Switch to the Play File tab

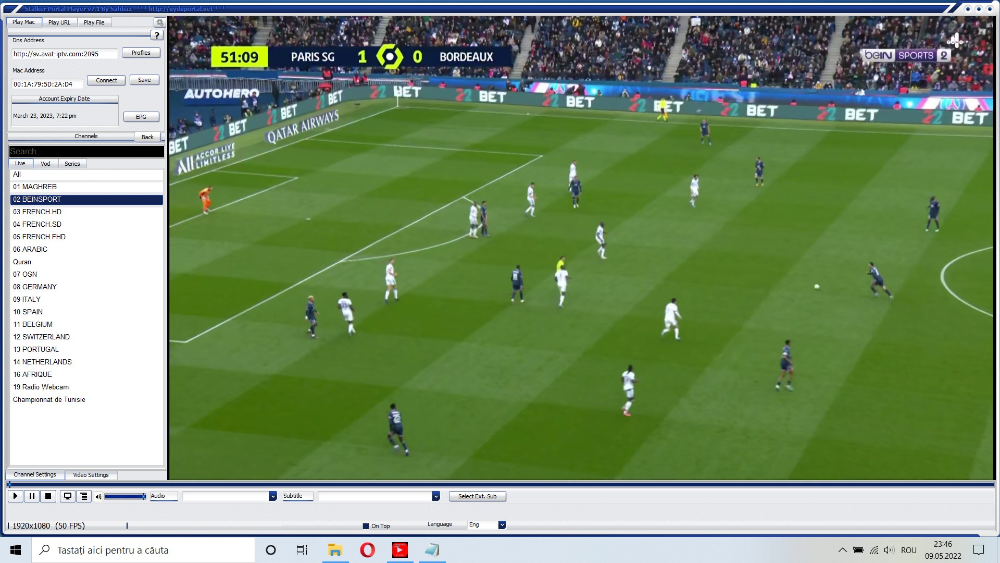[94, 22]
